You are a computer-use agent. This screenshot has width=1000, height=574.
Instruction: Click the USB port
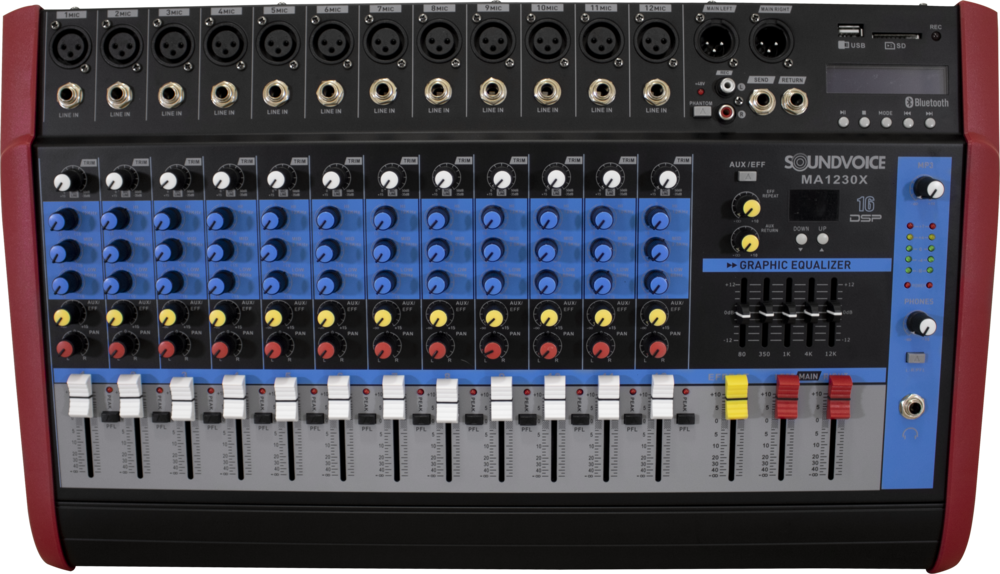point(850,31)
